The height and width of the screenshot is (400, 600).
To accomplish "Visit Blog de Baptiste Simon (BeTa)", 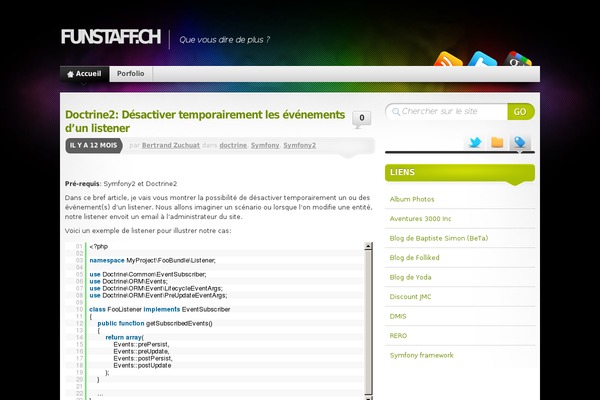I will 439,238.
